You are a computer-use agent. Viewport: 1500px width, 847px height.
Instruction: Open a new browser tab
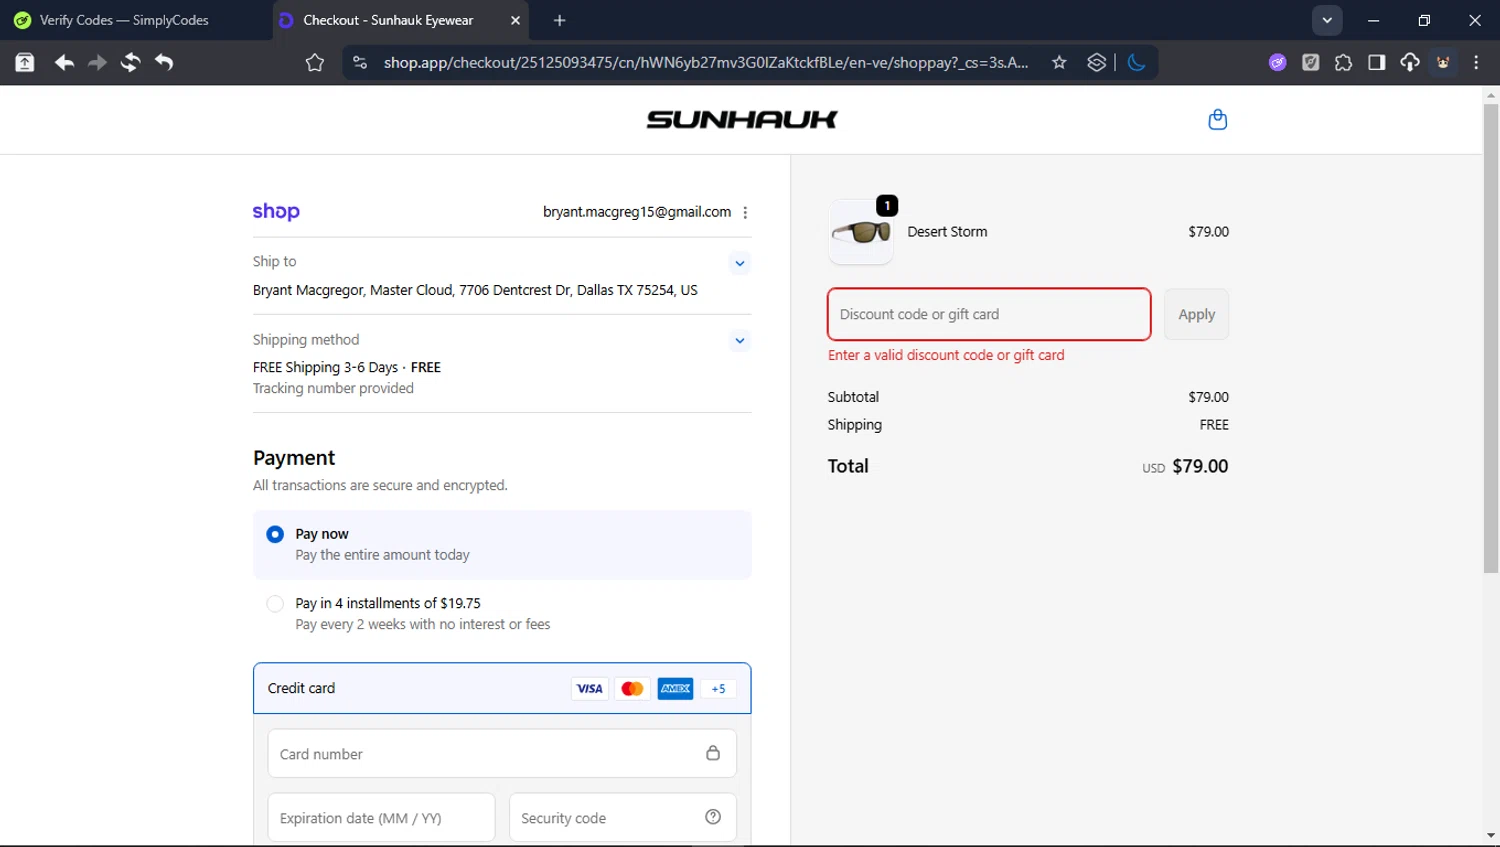[559, 20]
